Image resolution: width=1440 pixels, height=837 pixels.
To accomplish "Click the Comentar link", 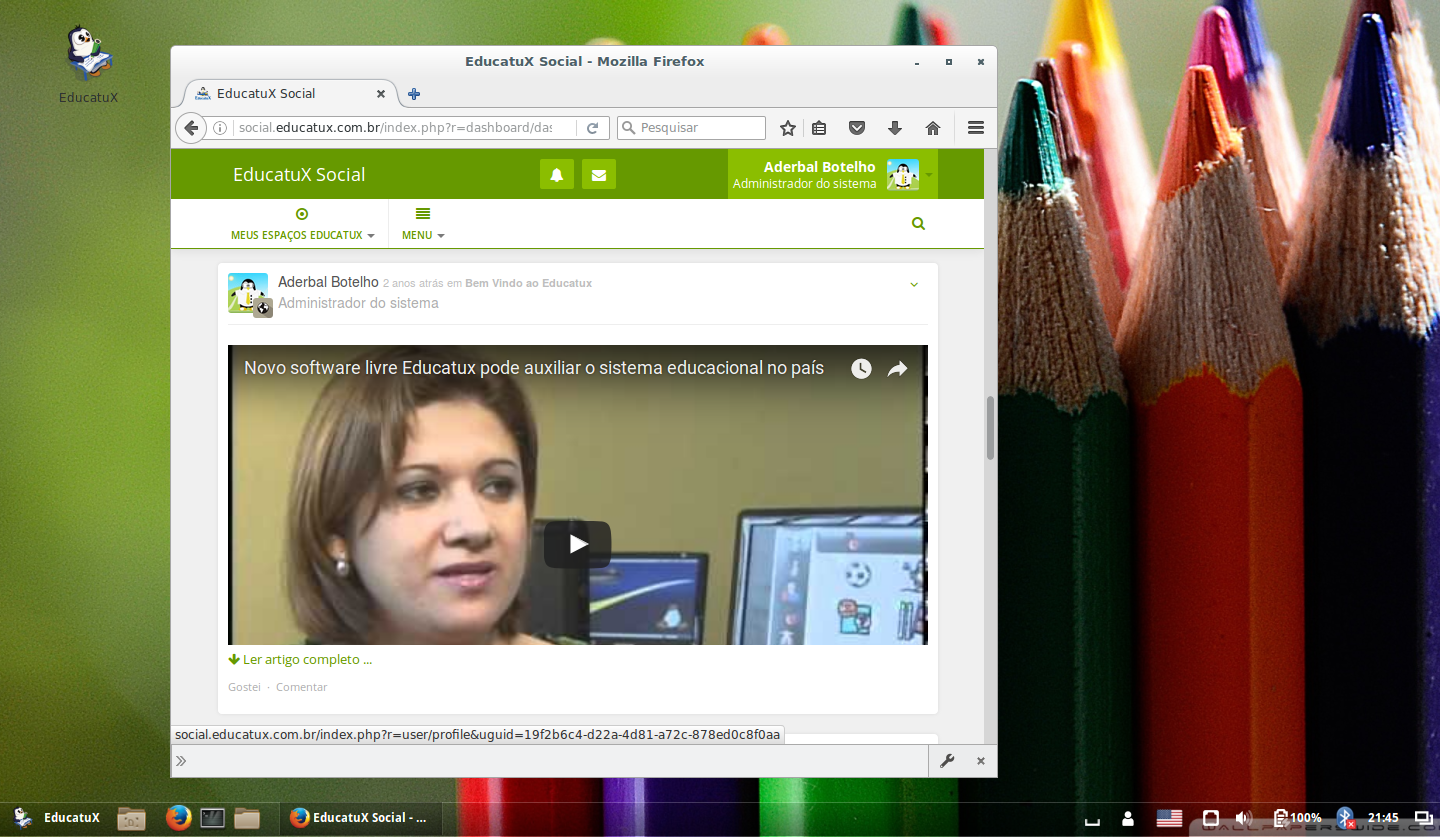I will click(x=301, y=687).
